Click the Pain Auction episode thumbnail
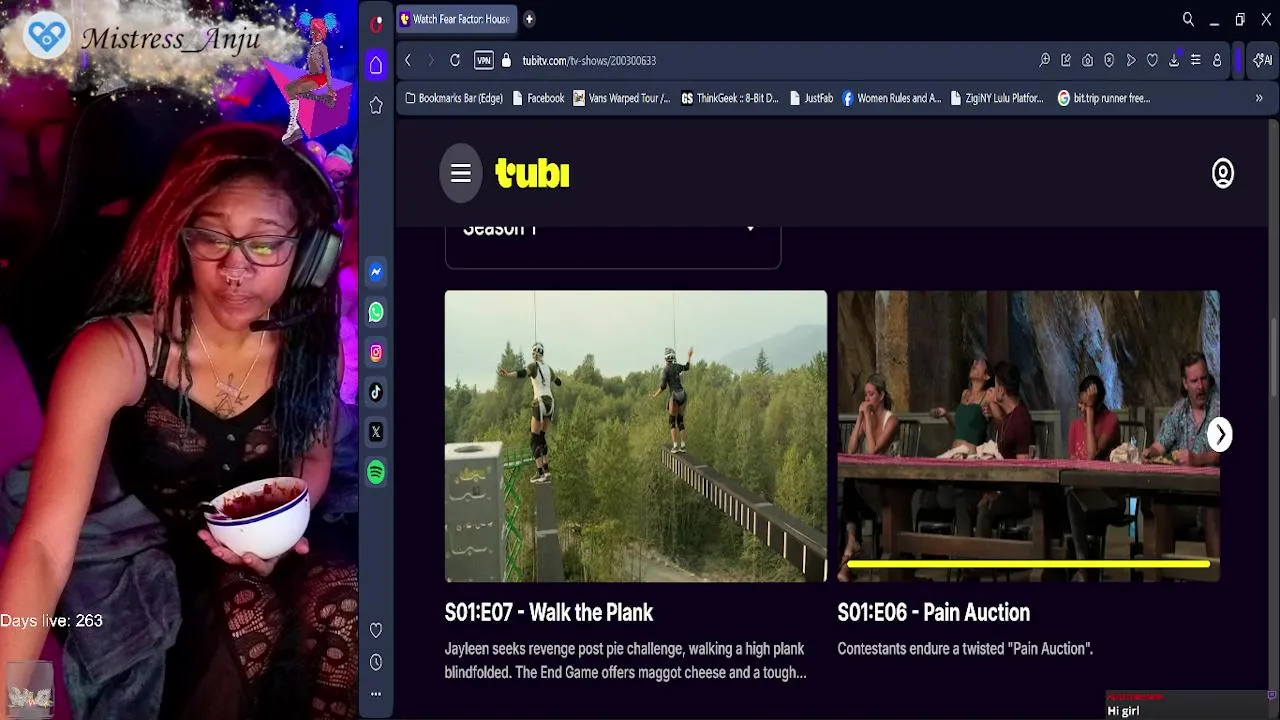The image size is (1280, 720). pos(1028,436)
